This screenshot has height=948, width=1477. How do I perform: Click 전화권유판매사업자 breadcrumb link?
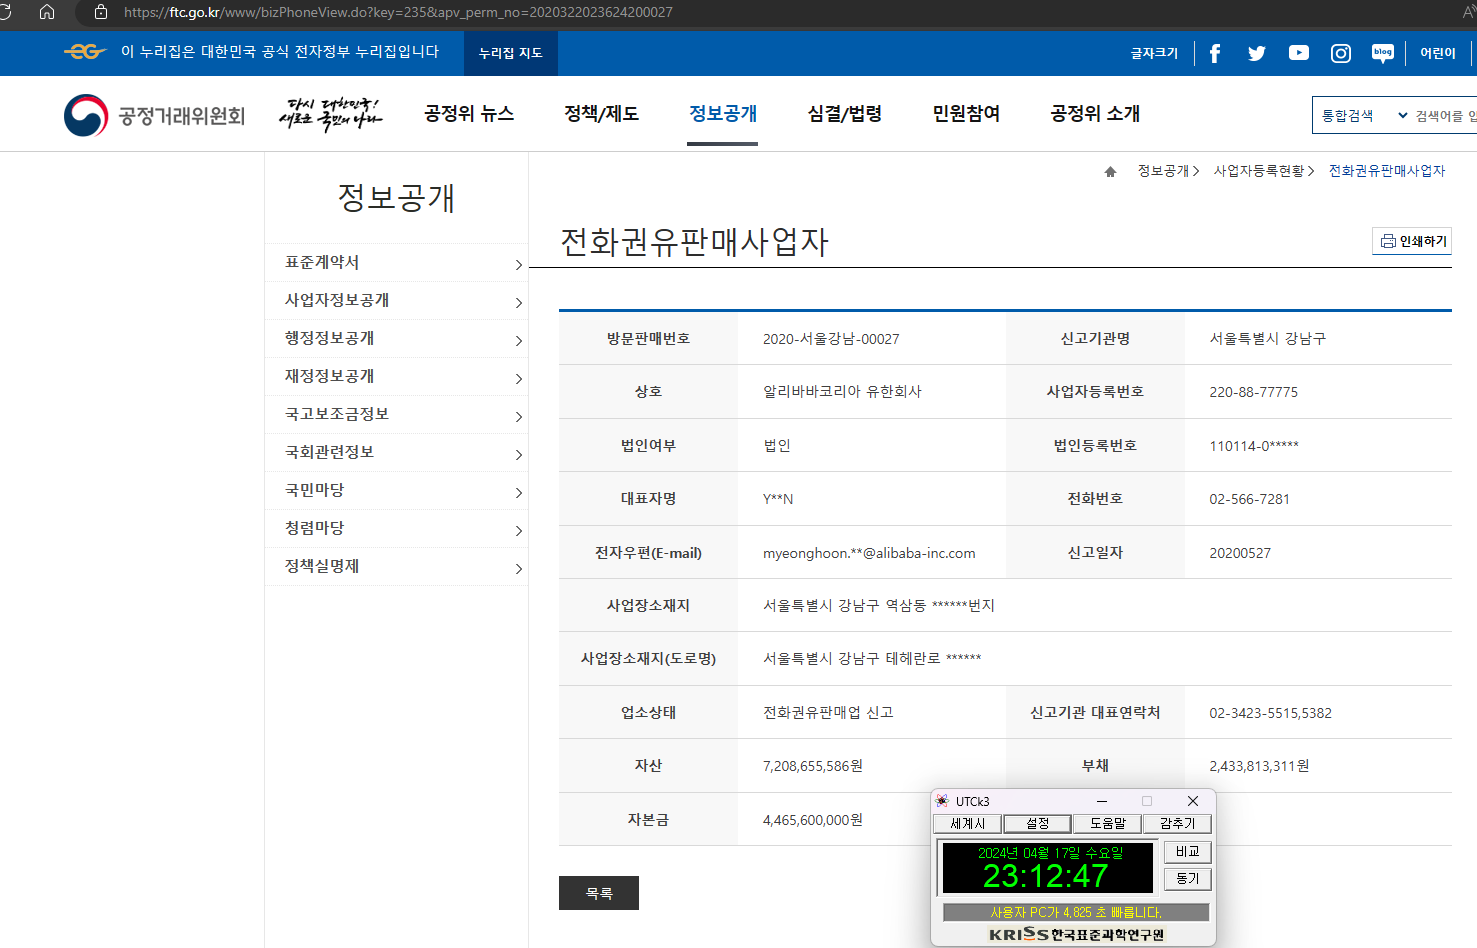pyautogui.click(x=1387, y=171)
